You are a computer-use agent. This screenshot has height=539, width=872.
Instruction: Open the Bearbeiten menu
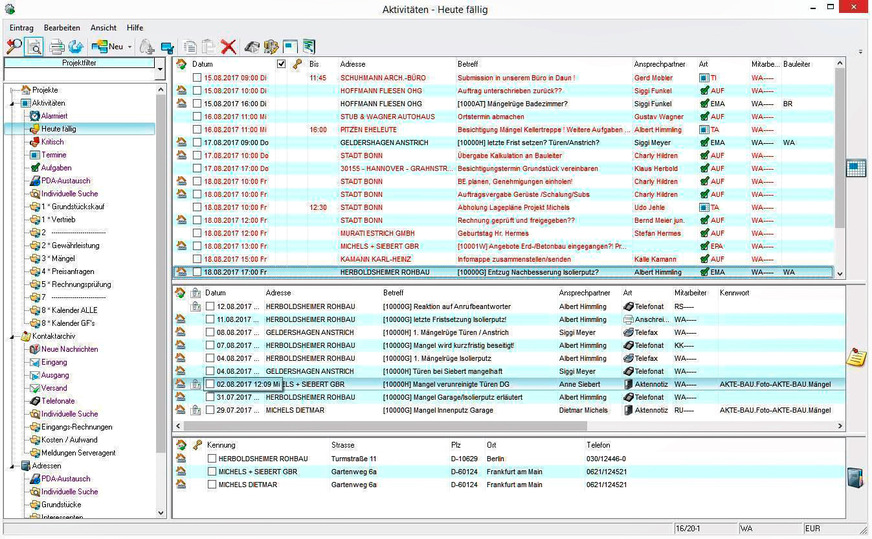(62, 27)
